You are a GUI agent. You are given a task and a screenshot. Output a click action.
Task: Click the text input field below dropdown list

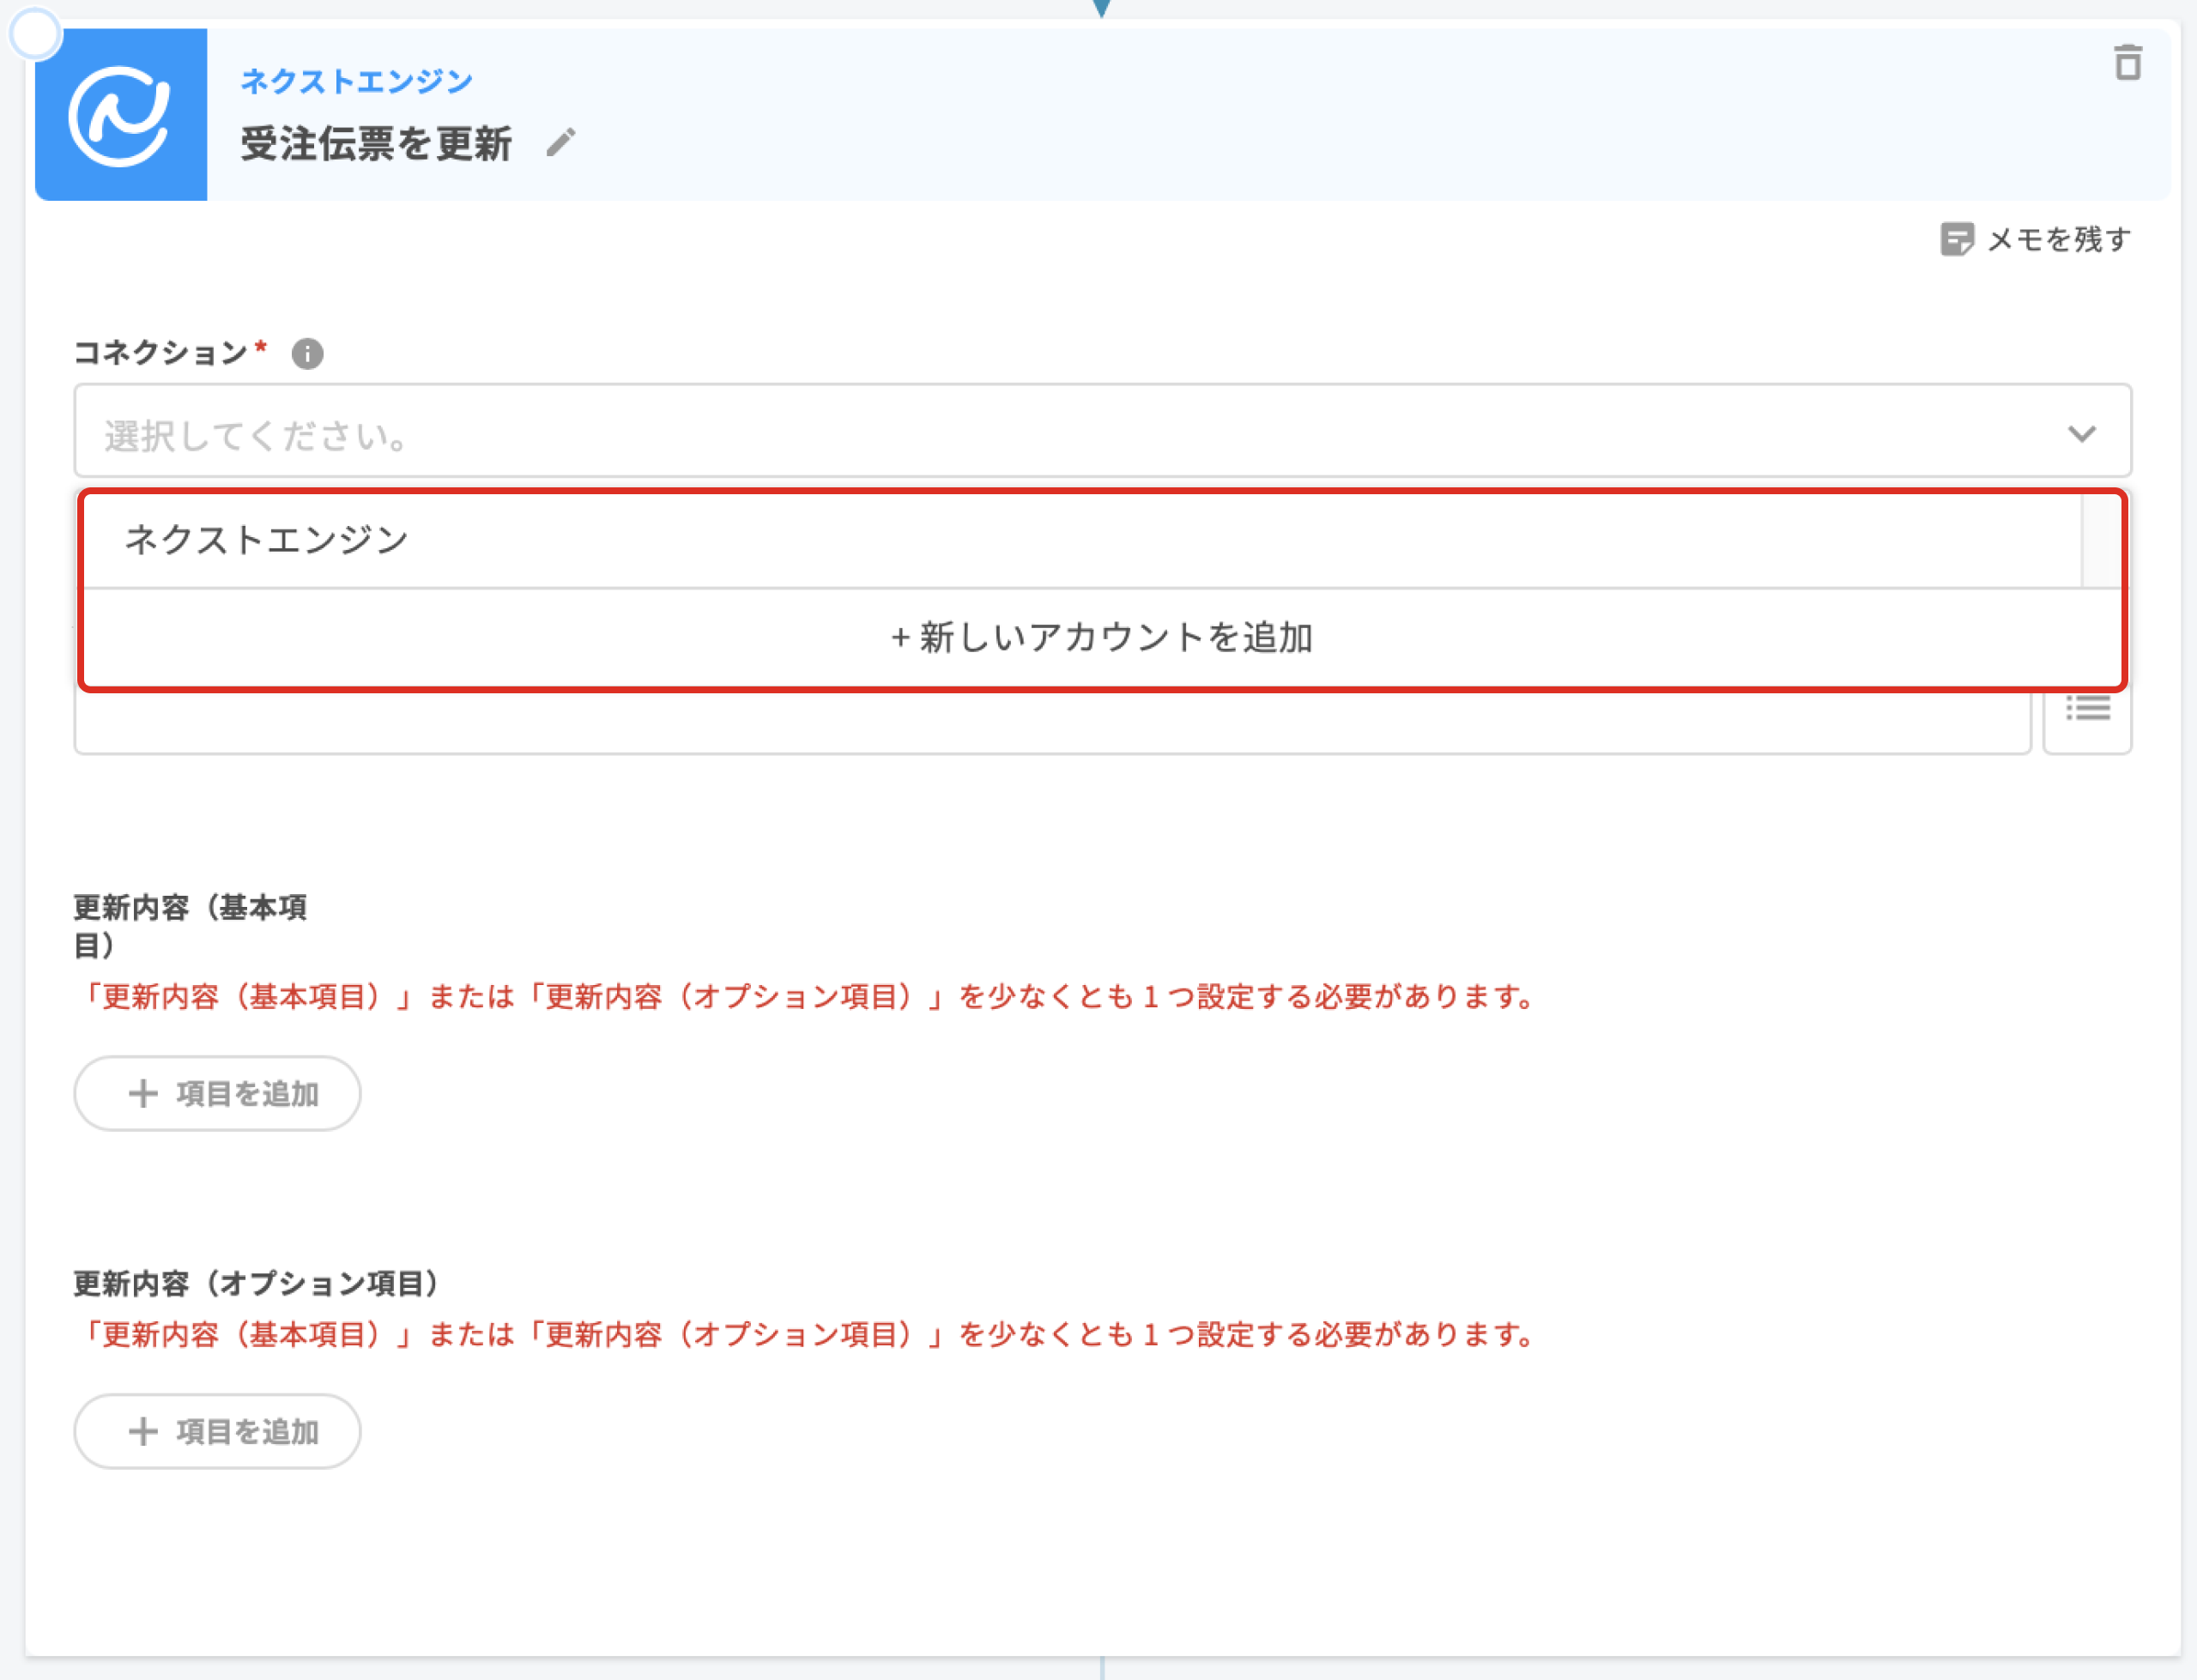click(1050, 722)
